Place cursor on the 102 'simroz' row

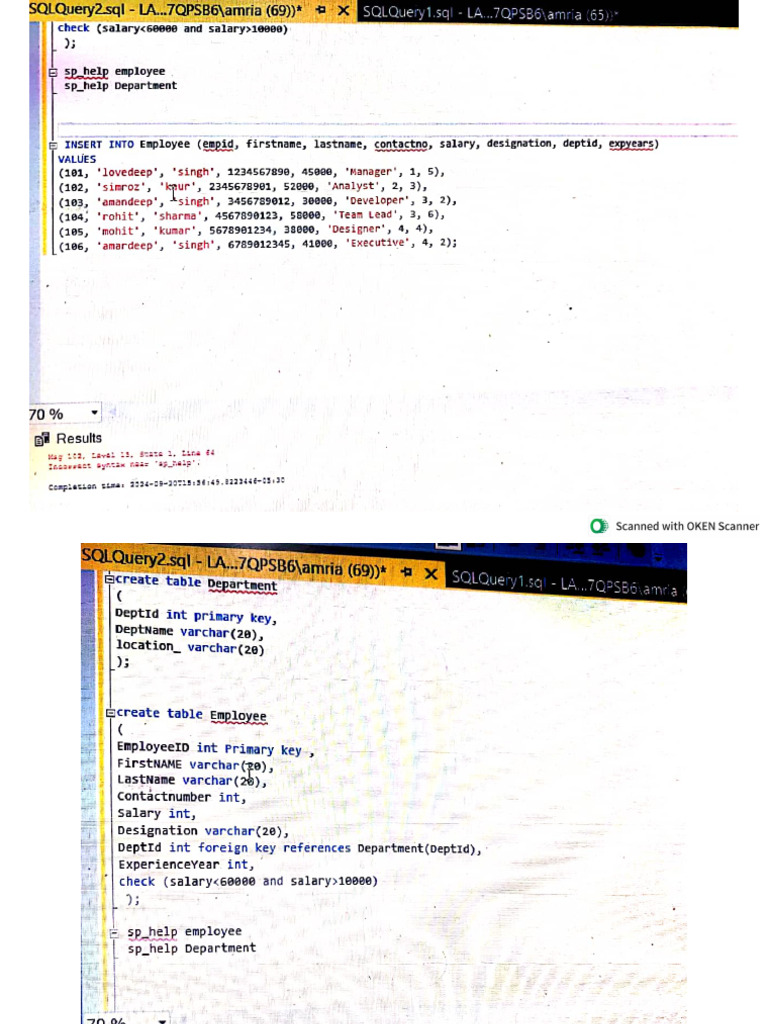pyautogui.click(x=243, y=186)
